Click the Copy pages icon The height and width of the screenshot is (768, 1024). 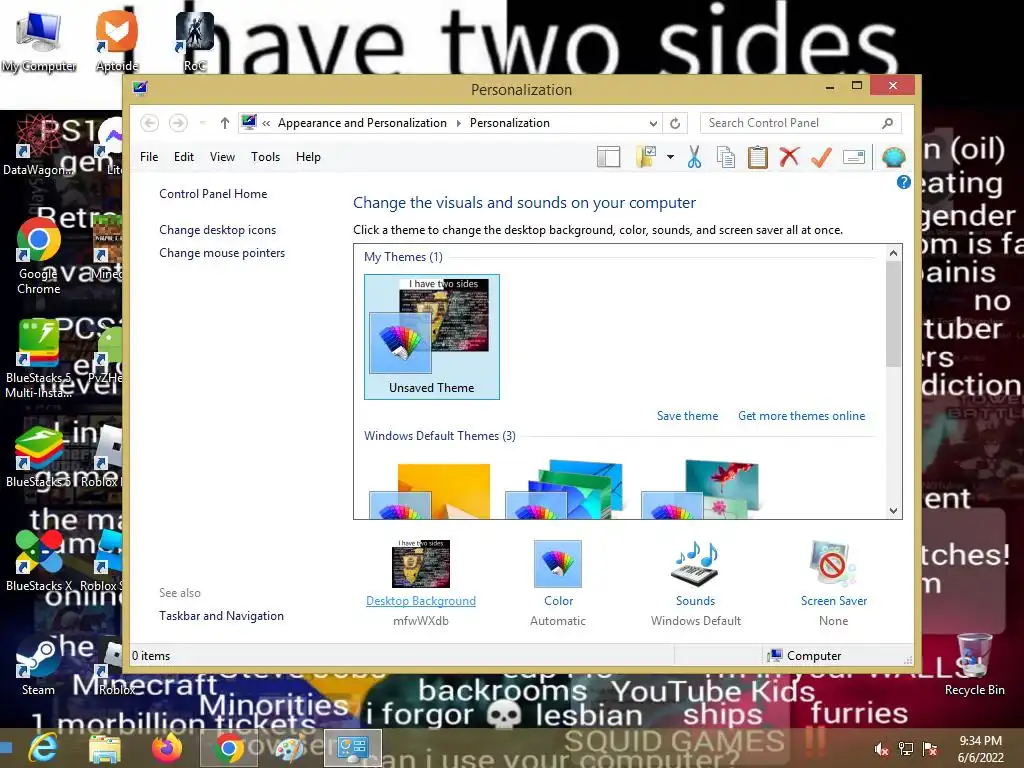click(x=726, y=157)
